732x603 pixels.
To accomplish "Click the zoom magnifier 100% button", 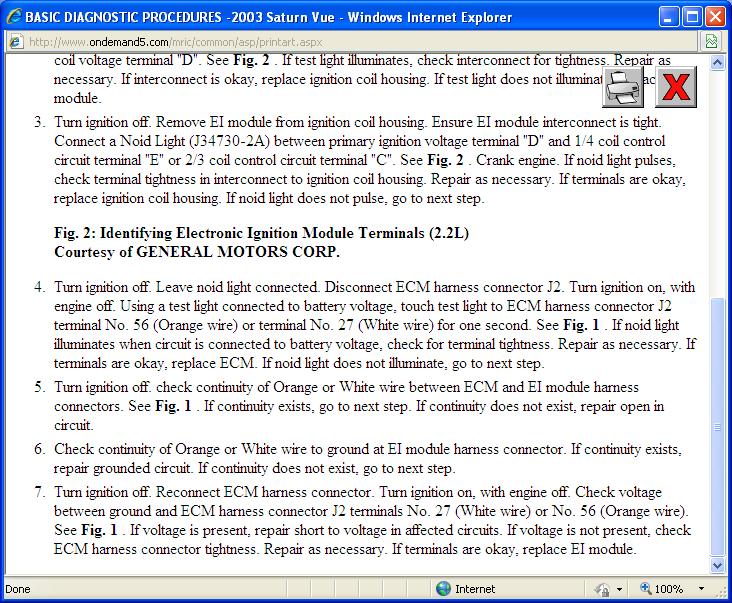I will coord(662,589).
